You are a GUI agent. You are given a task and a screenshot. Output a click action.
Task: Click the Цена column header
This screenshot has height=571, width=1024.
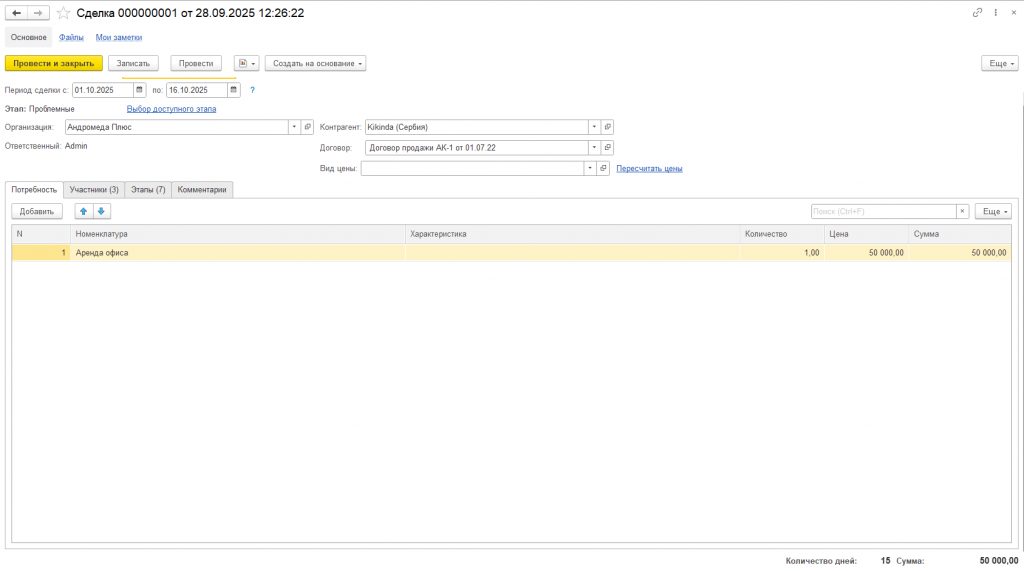pos(866,234)
